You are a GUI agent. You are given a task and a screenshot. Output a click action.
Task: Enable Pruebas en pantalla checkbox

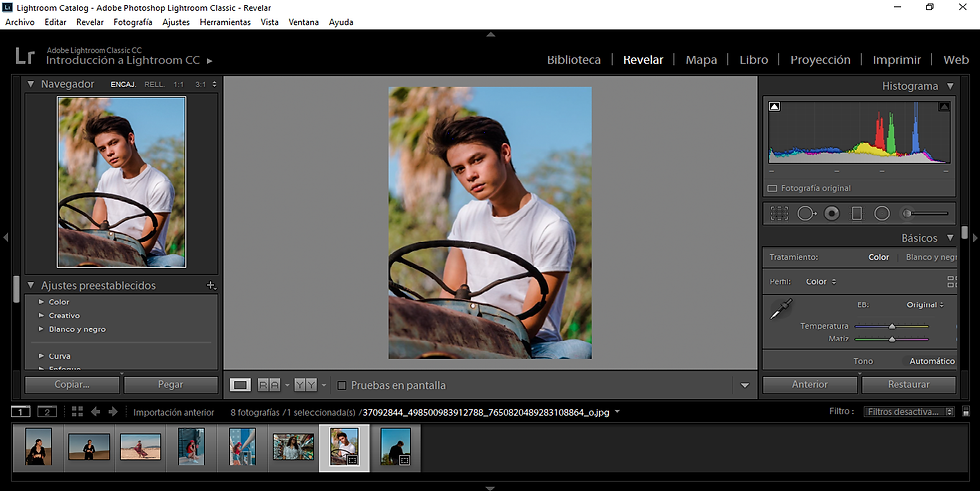(342, 385)
